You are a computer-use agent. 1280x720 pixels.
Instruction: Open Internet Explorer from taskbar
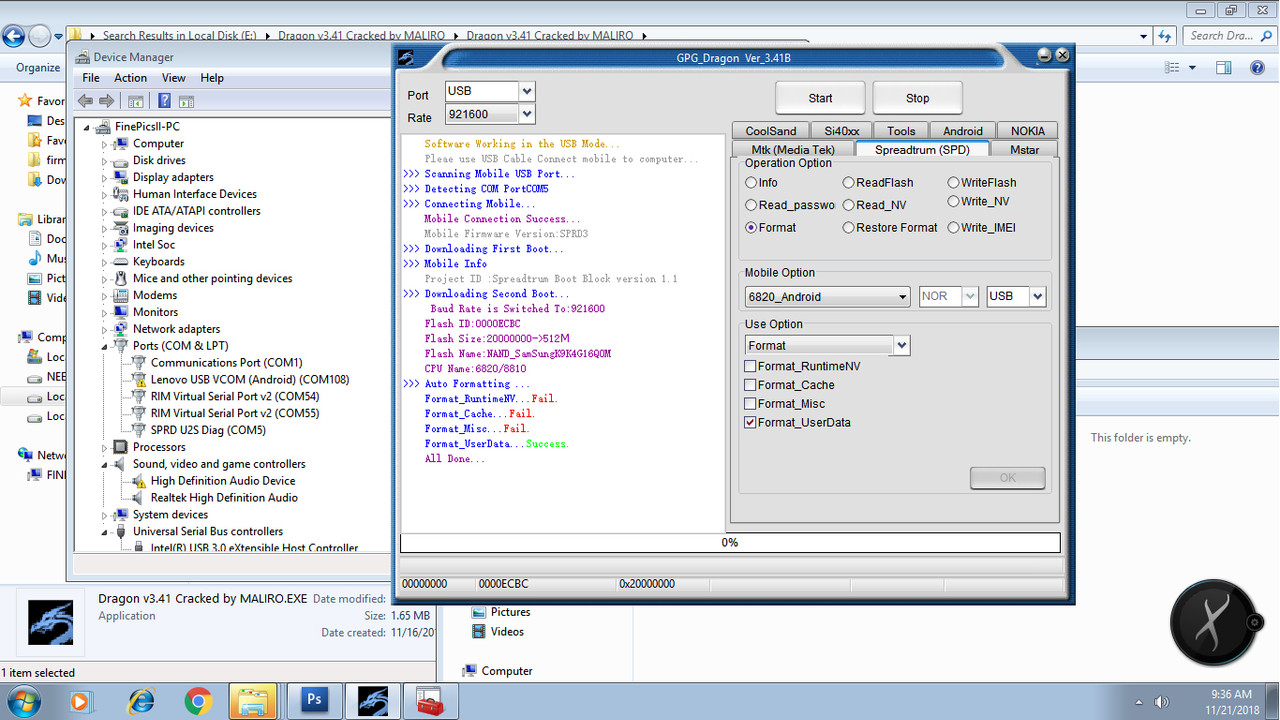tap(141, 702)
